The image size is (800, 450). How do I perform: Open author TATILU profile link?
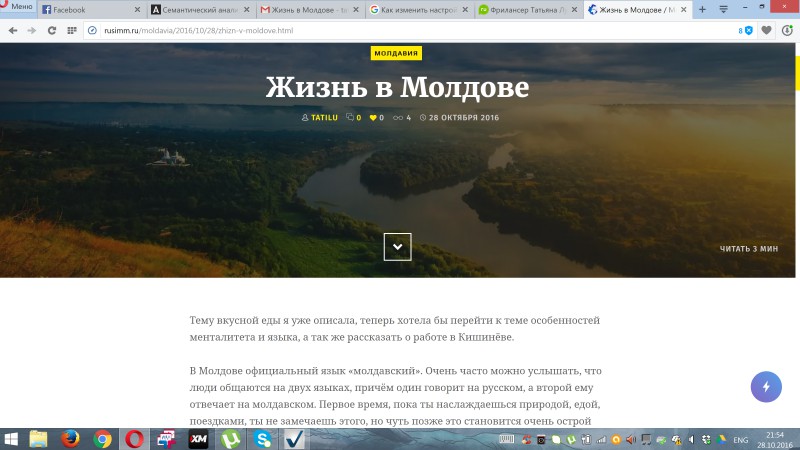(x=324, y=118)
